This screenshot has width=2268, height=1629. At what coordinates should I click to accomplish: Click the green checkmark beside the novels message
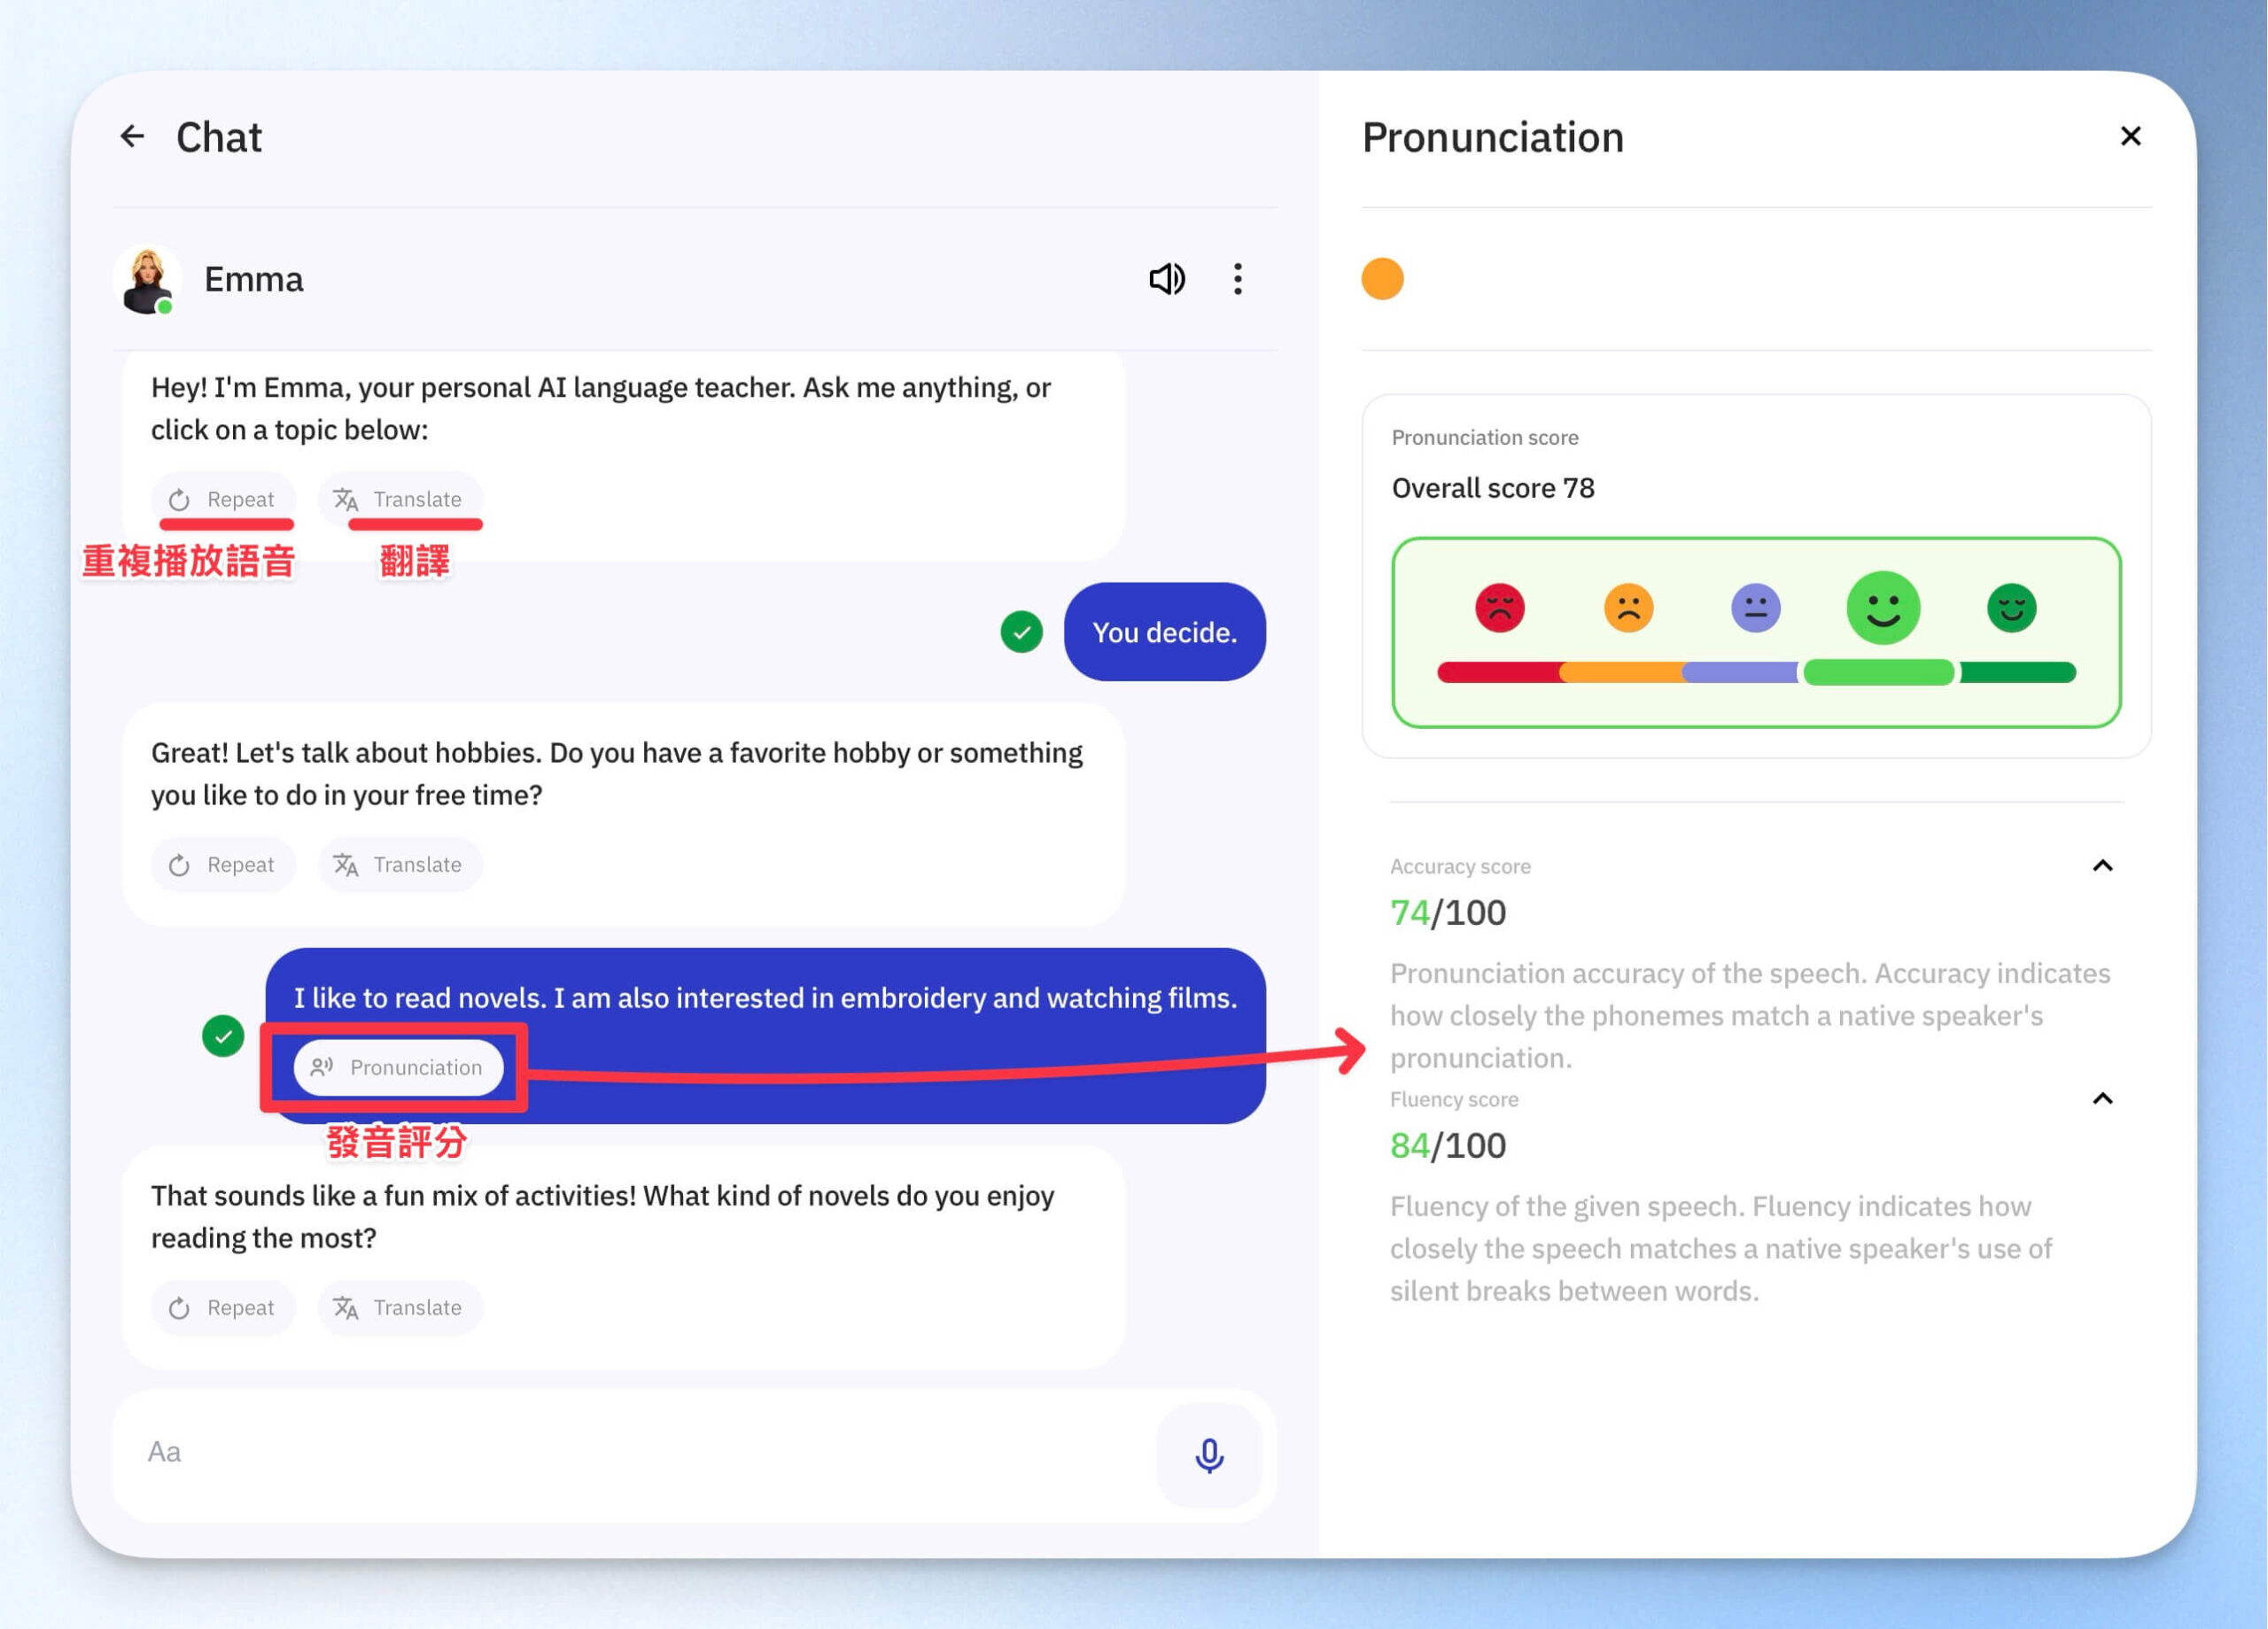[223, 1036]
